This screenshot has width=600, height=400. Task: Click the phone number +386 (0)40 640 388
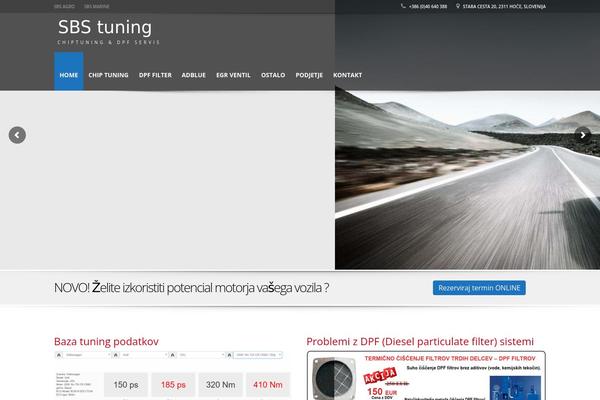pyautogui.click(x=428, y=7)
